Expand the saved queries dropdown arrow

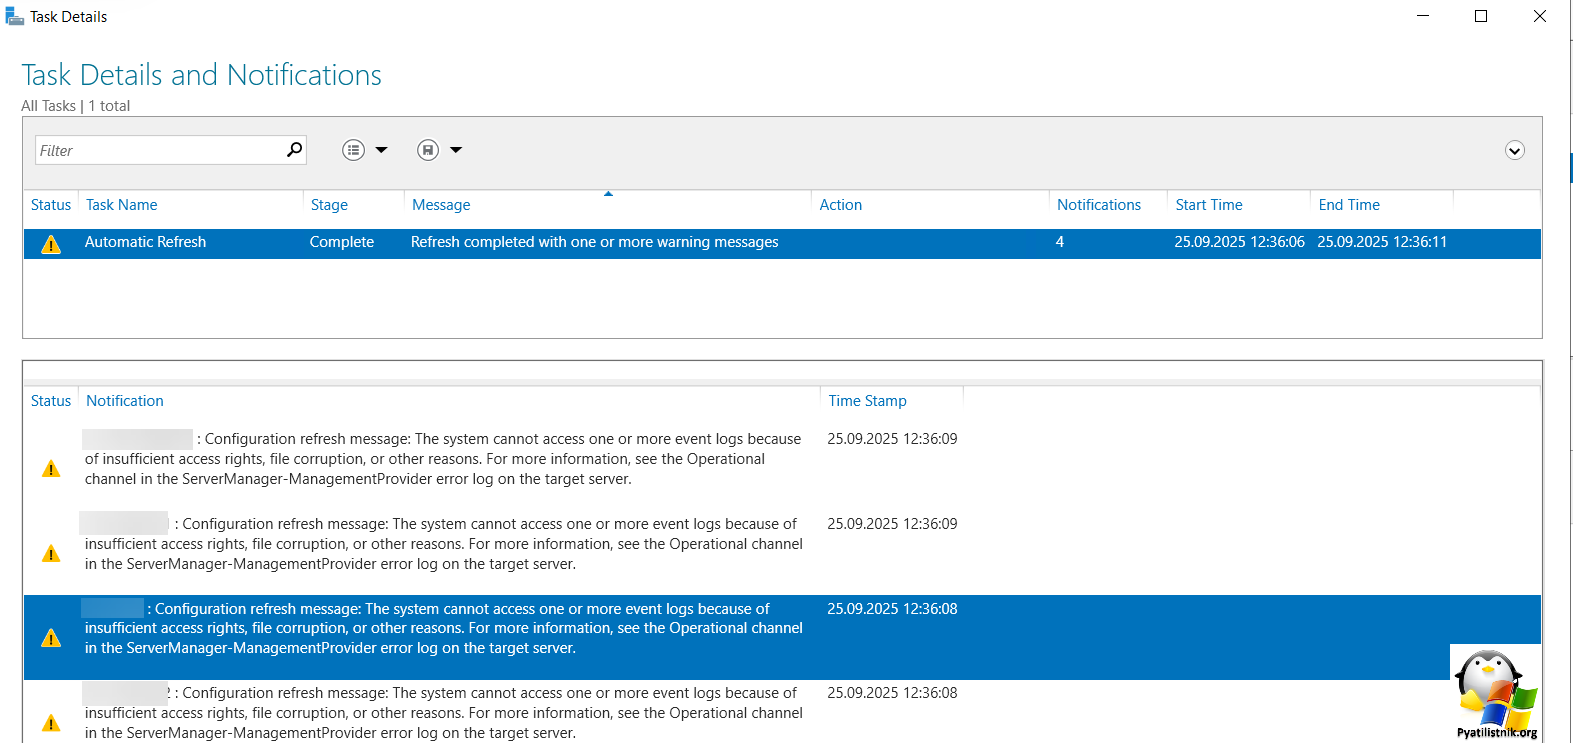(456, 150)
